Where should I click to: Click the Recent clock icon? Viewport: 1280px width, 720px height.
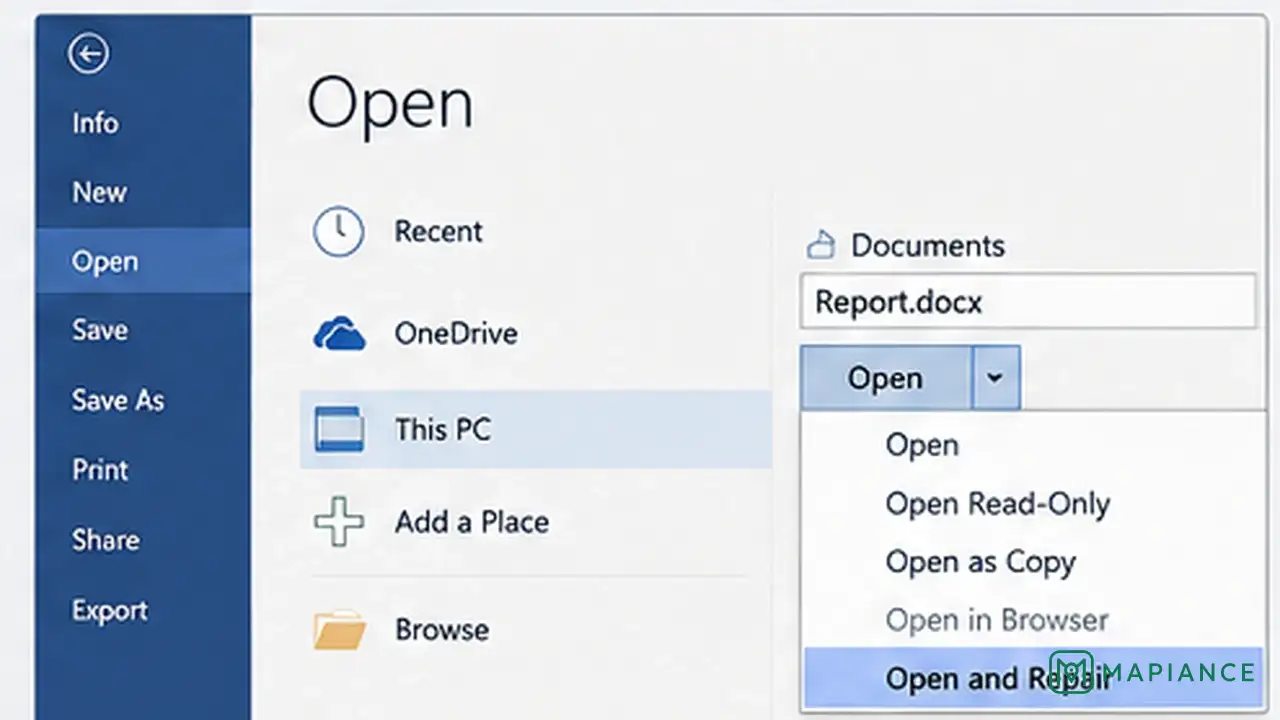coord(339,232)
